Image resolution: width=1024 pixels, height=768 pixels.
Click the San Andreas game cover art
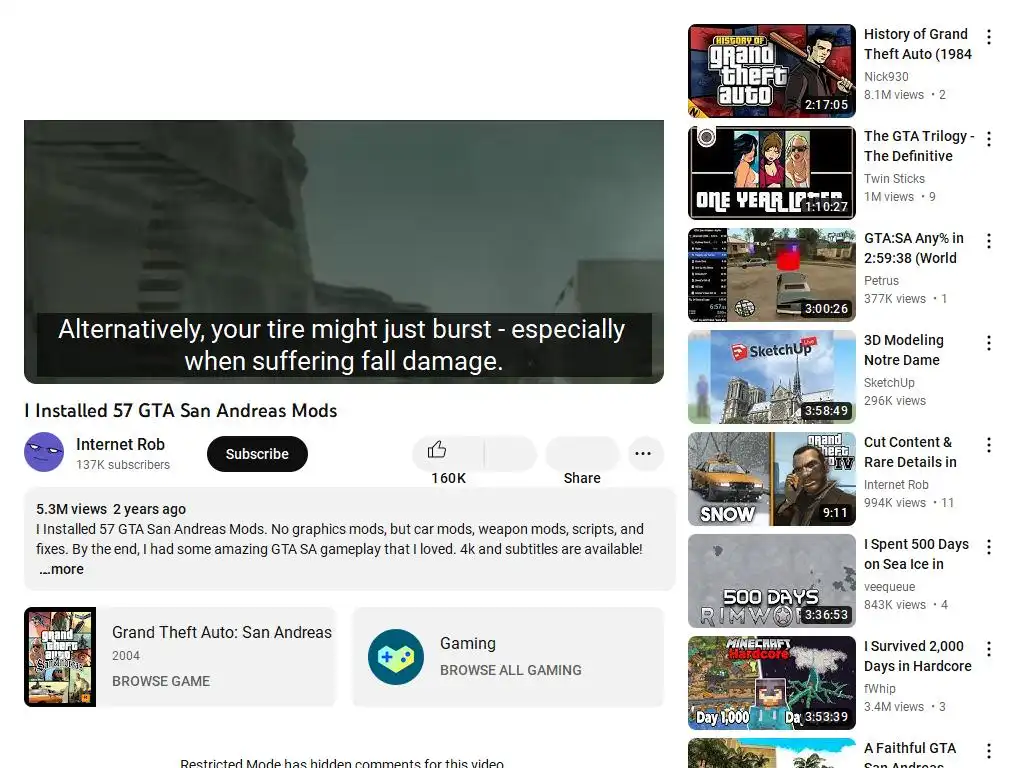[x=60, y=657]
